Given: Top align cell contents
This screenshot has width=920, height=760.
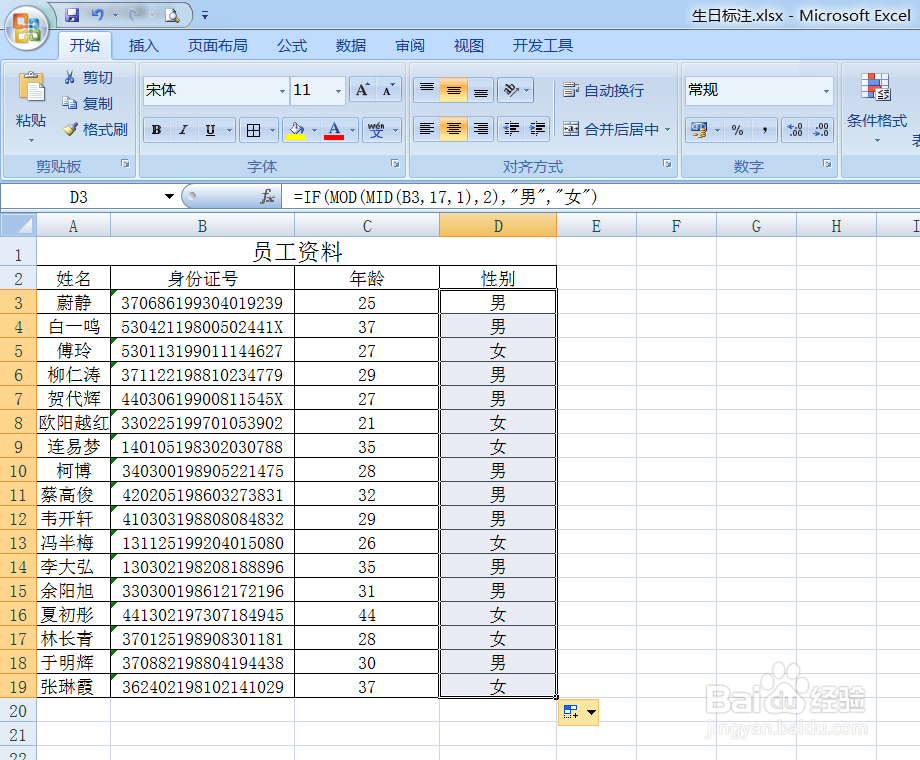Looking at the screenshot, I should tap(427, 90).
